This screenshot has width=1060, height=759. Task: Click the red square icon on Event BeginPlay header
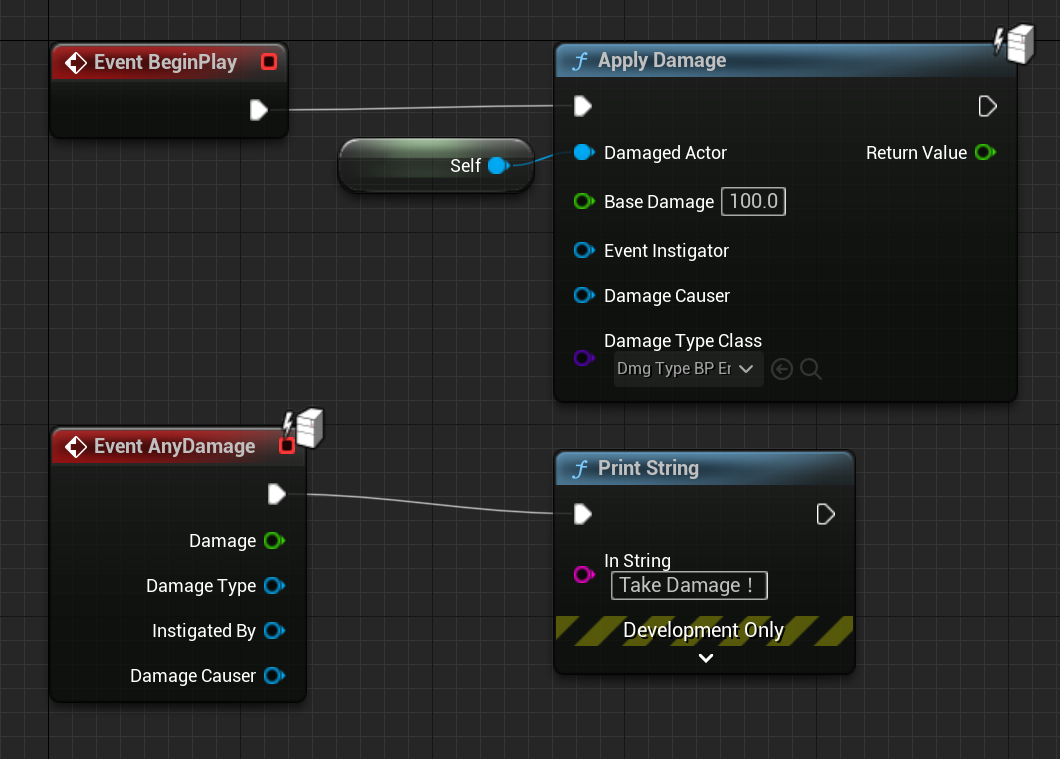pyautogui.click(x=268, y=61)
